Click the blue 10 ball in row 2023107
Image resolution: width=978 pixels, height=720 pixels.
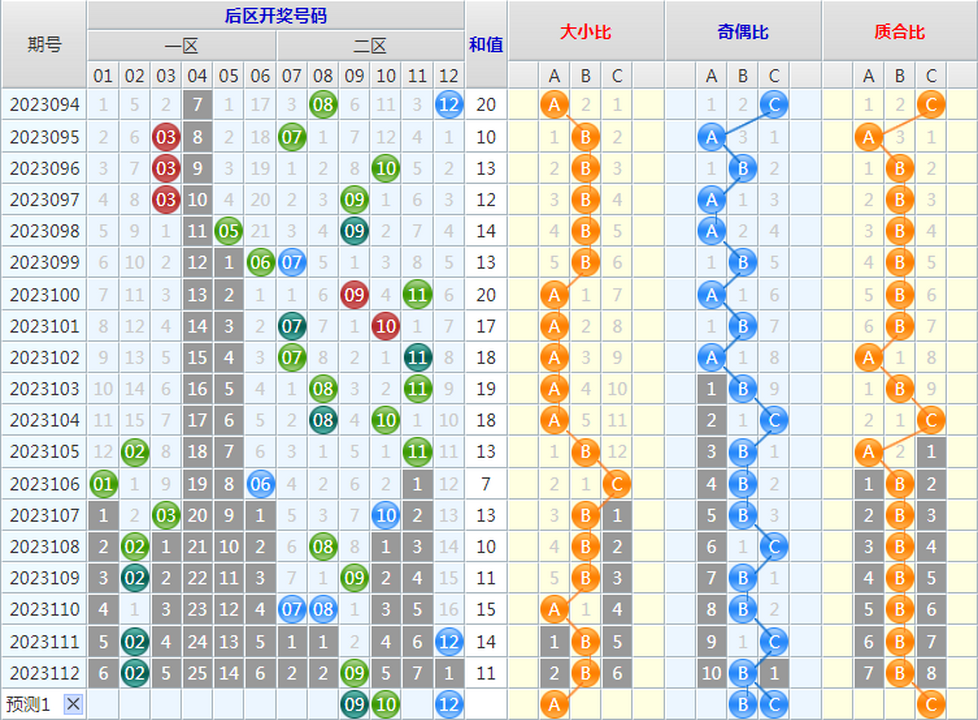coord(385,515)
